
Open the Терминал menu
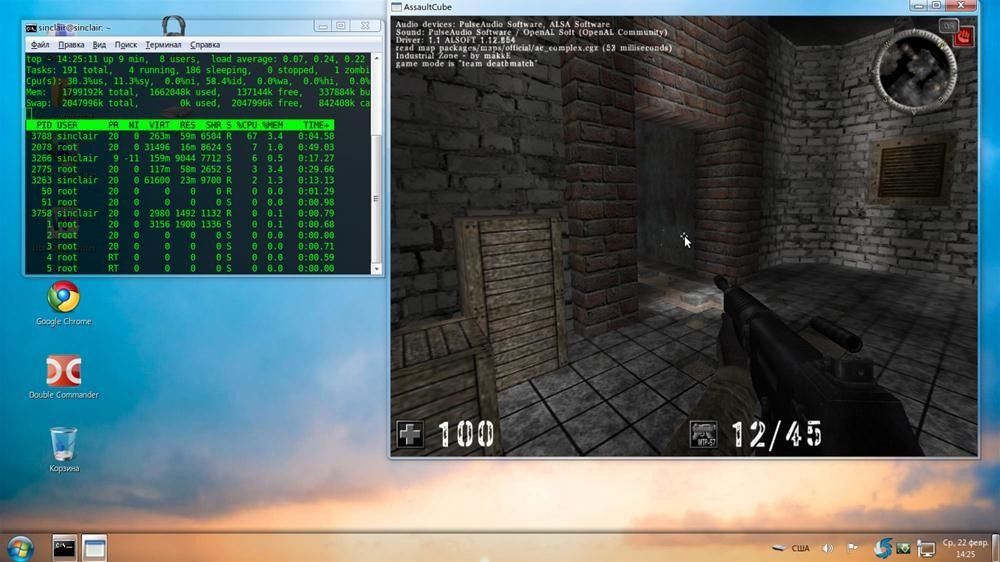point(163,45)
